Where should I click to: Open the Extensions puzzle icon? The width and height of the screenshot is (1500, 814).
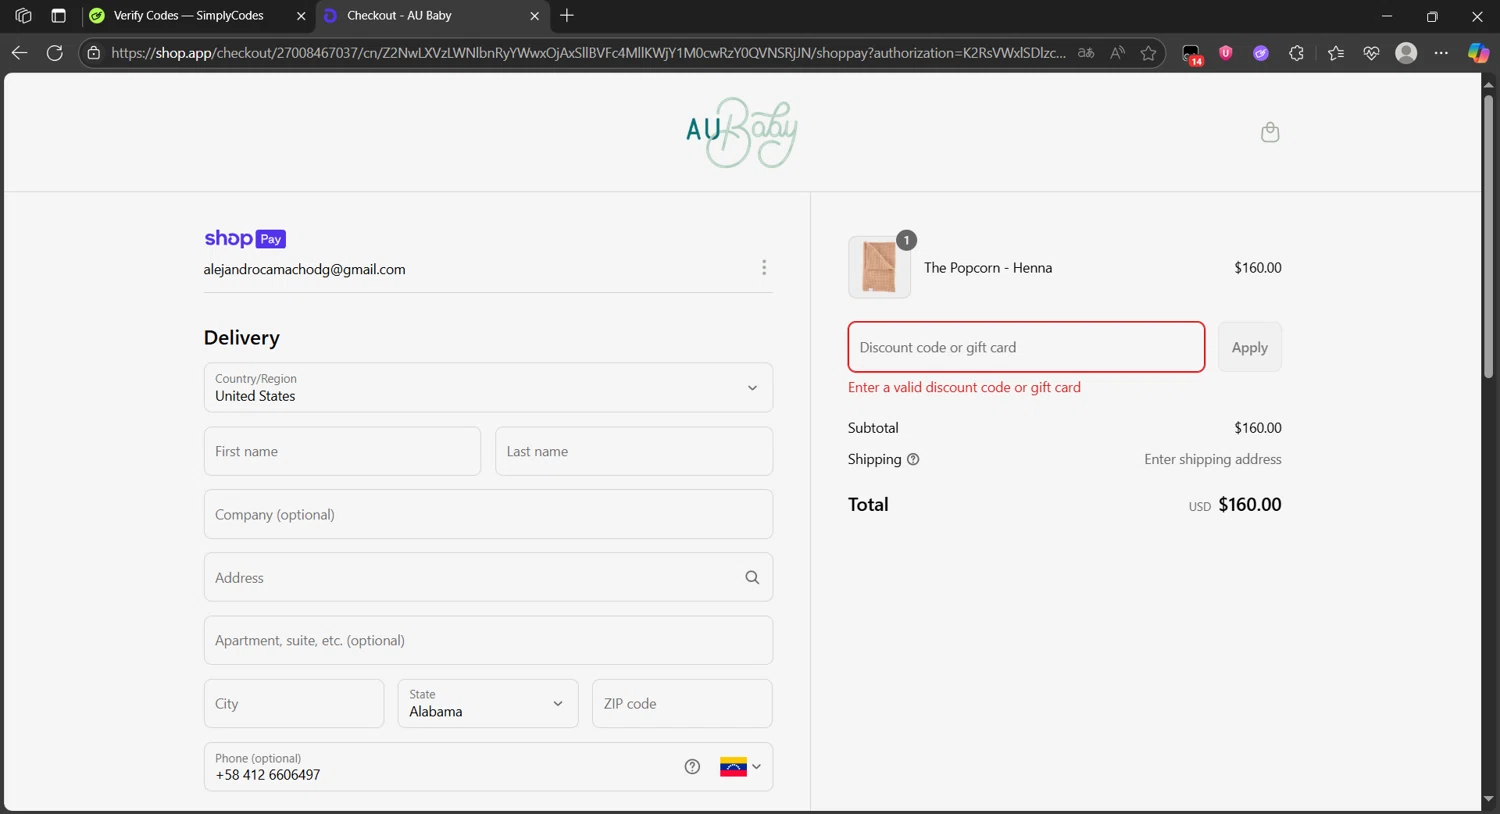coord(1296,53)
